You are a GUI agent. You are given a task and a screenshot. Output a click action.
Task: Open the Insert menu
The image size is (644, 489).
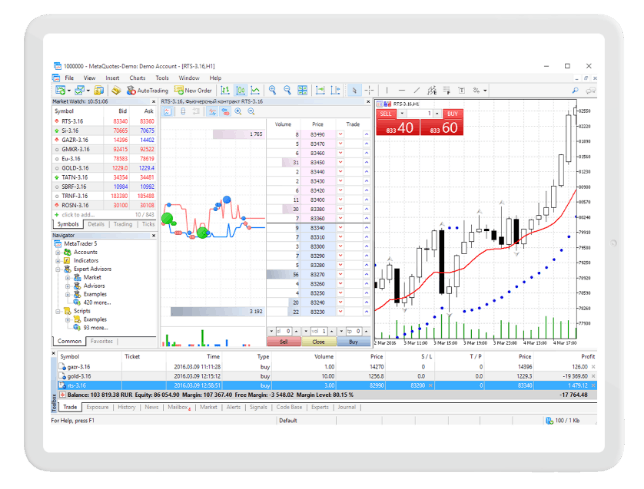point(112,78)
